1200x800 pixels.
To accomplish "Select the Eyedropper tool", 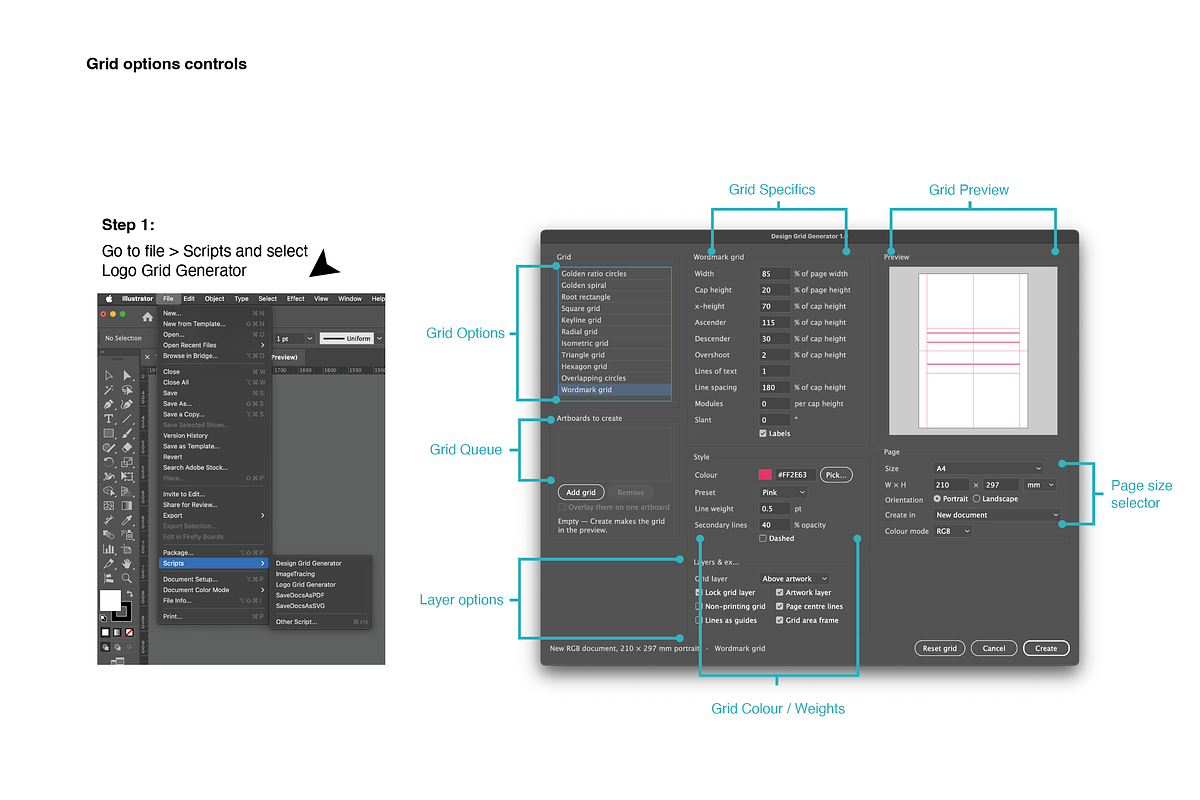I will 127,520.
